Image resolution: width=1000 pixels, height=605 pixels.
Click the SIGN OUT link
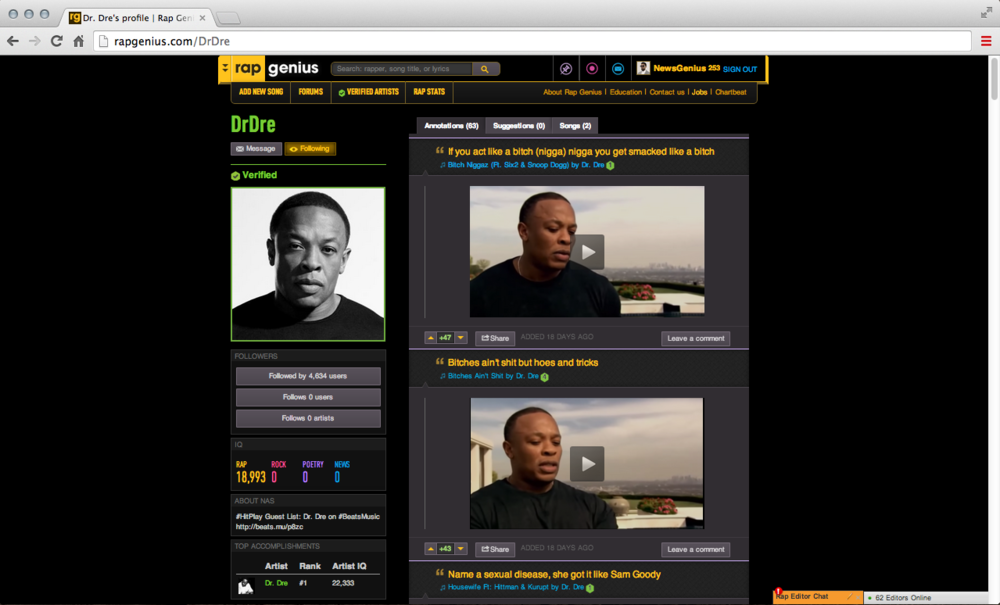pyautogui.click(x=739, y=68)
